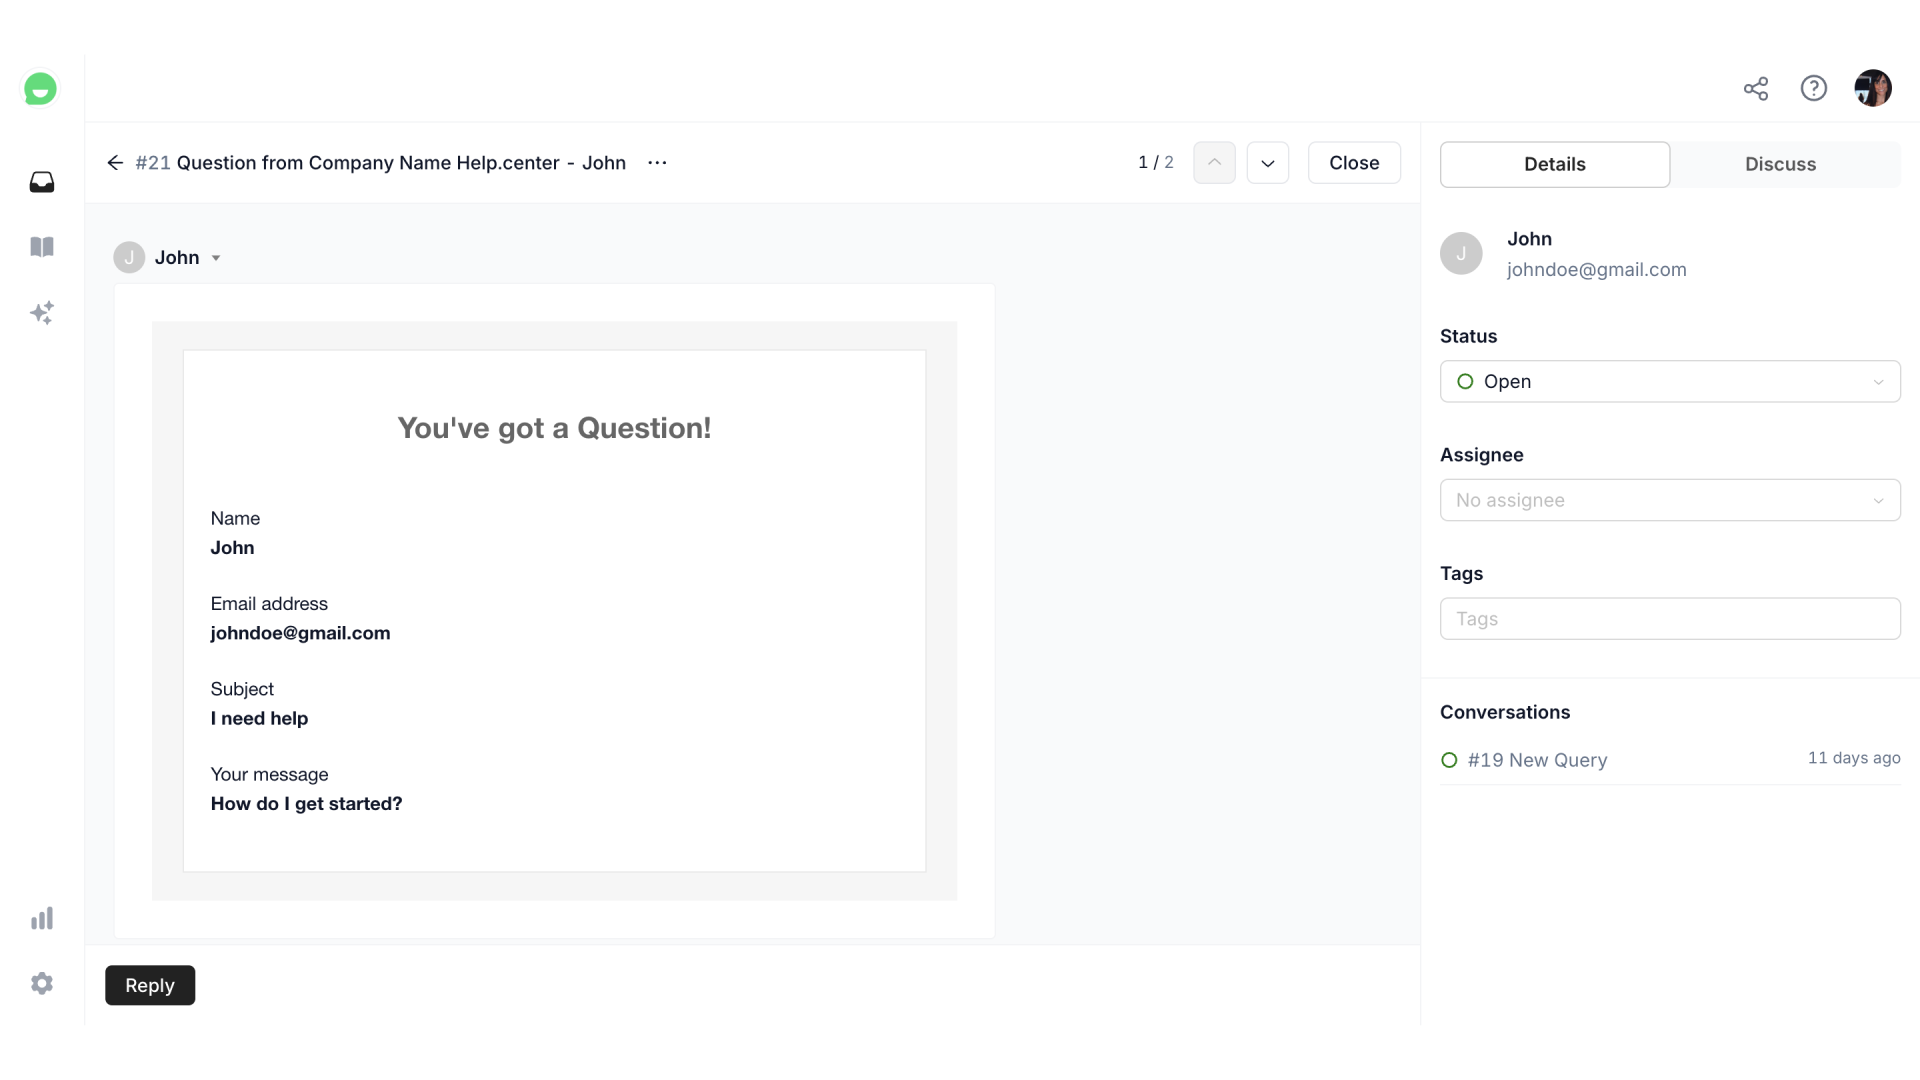The width and height of the screenshot is (1920, 1080).
Task: Click the Reply button to respond
Action: tap(149, 985)
